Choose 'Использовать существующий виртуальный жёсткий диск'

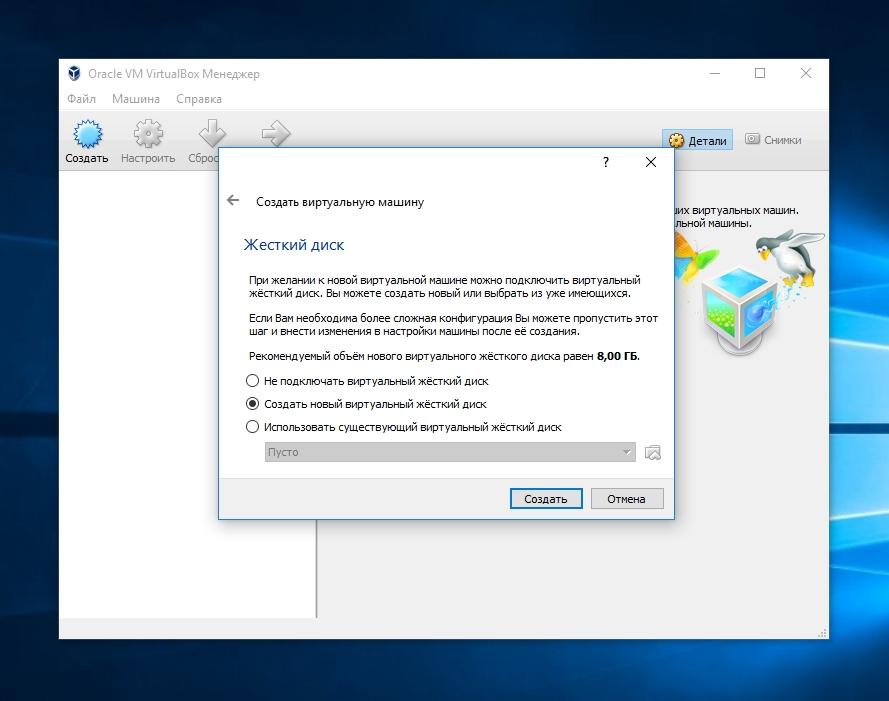[x=252, y=427]
